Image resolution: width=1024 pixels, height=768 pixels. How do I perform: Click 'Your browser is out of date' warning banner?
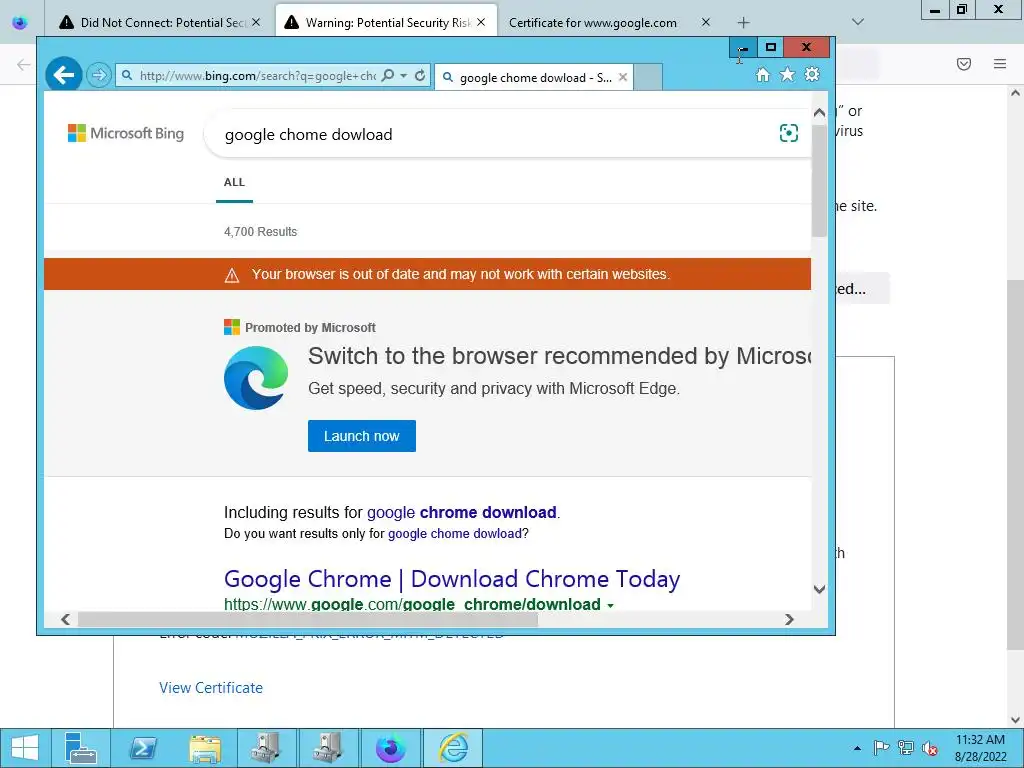pos(427,274)
